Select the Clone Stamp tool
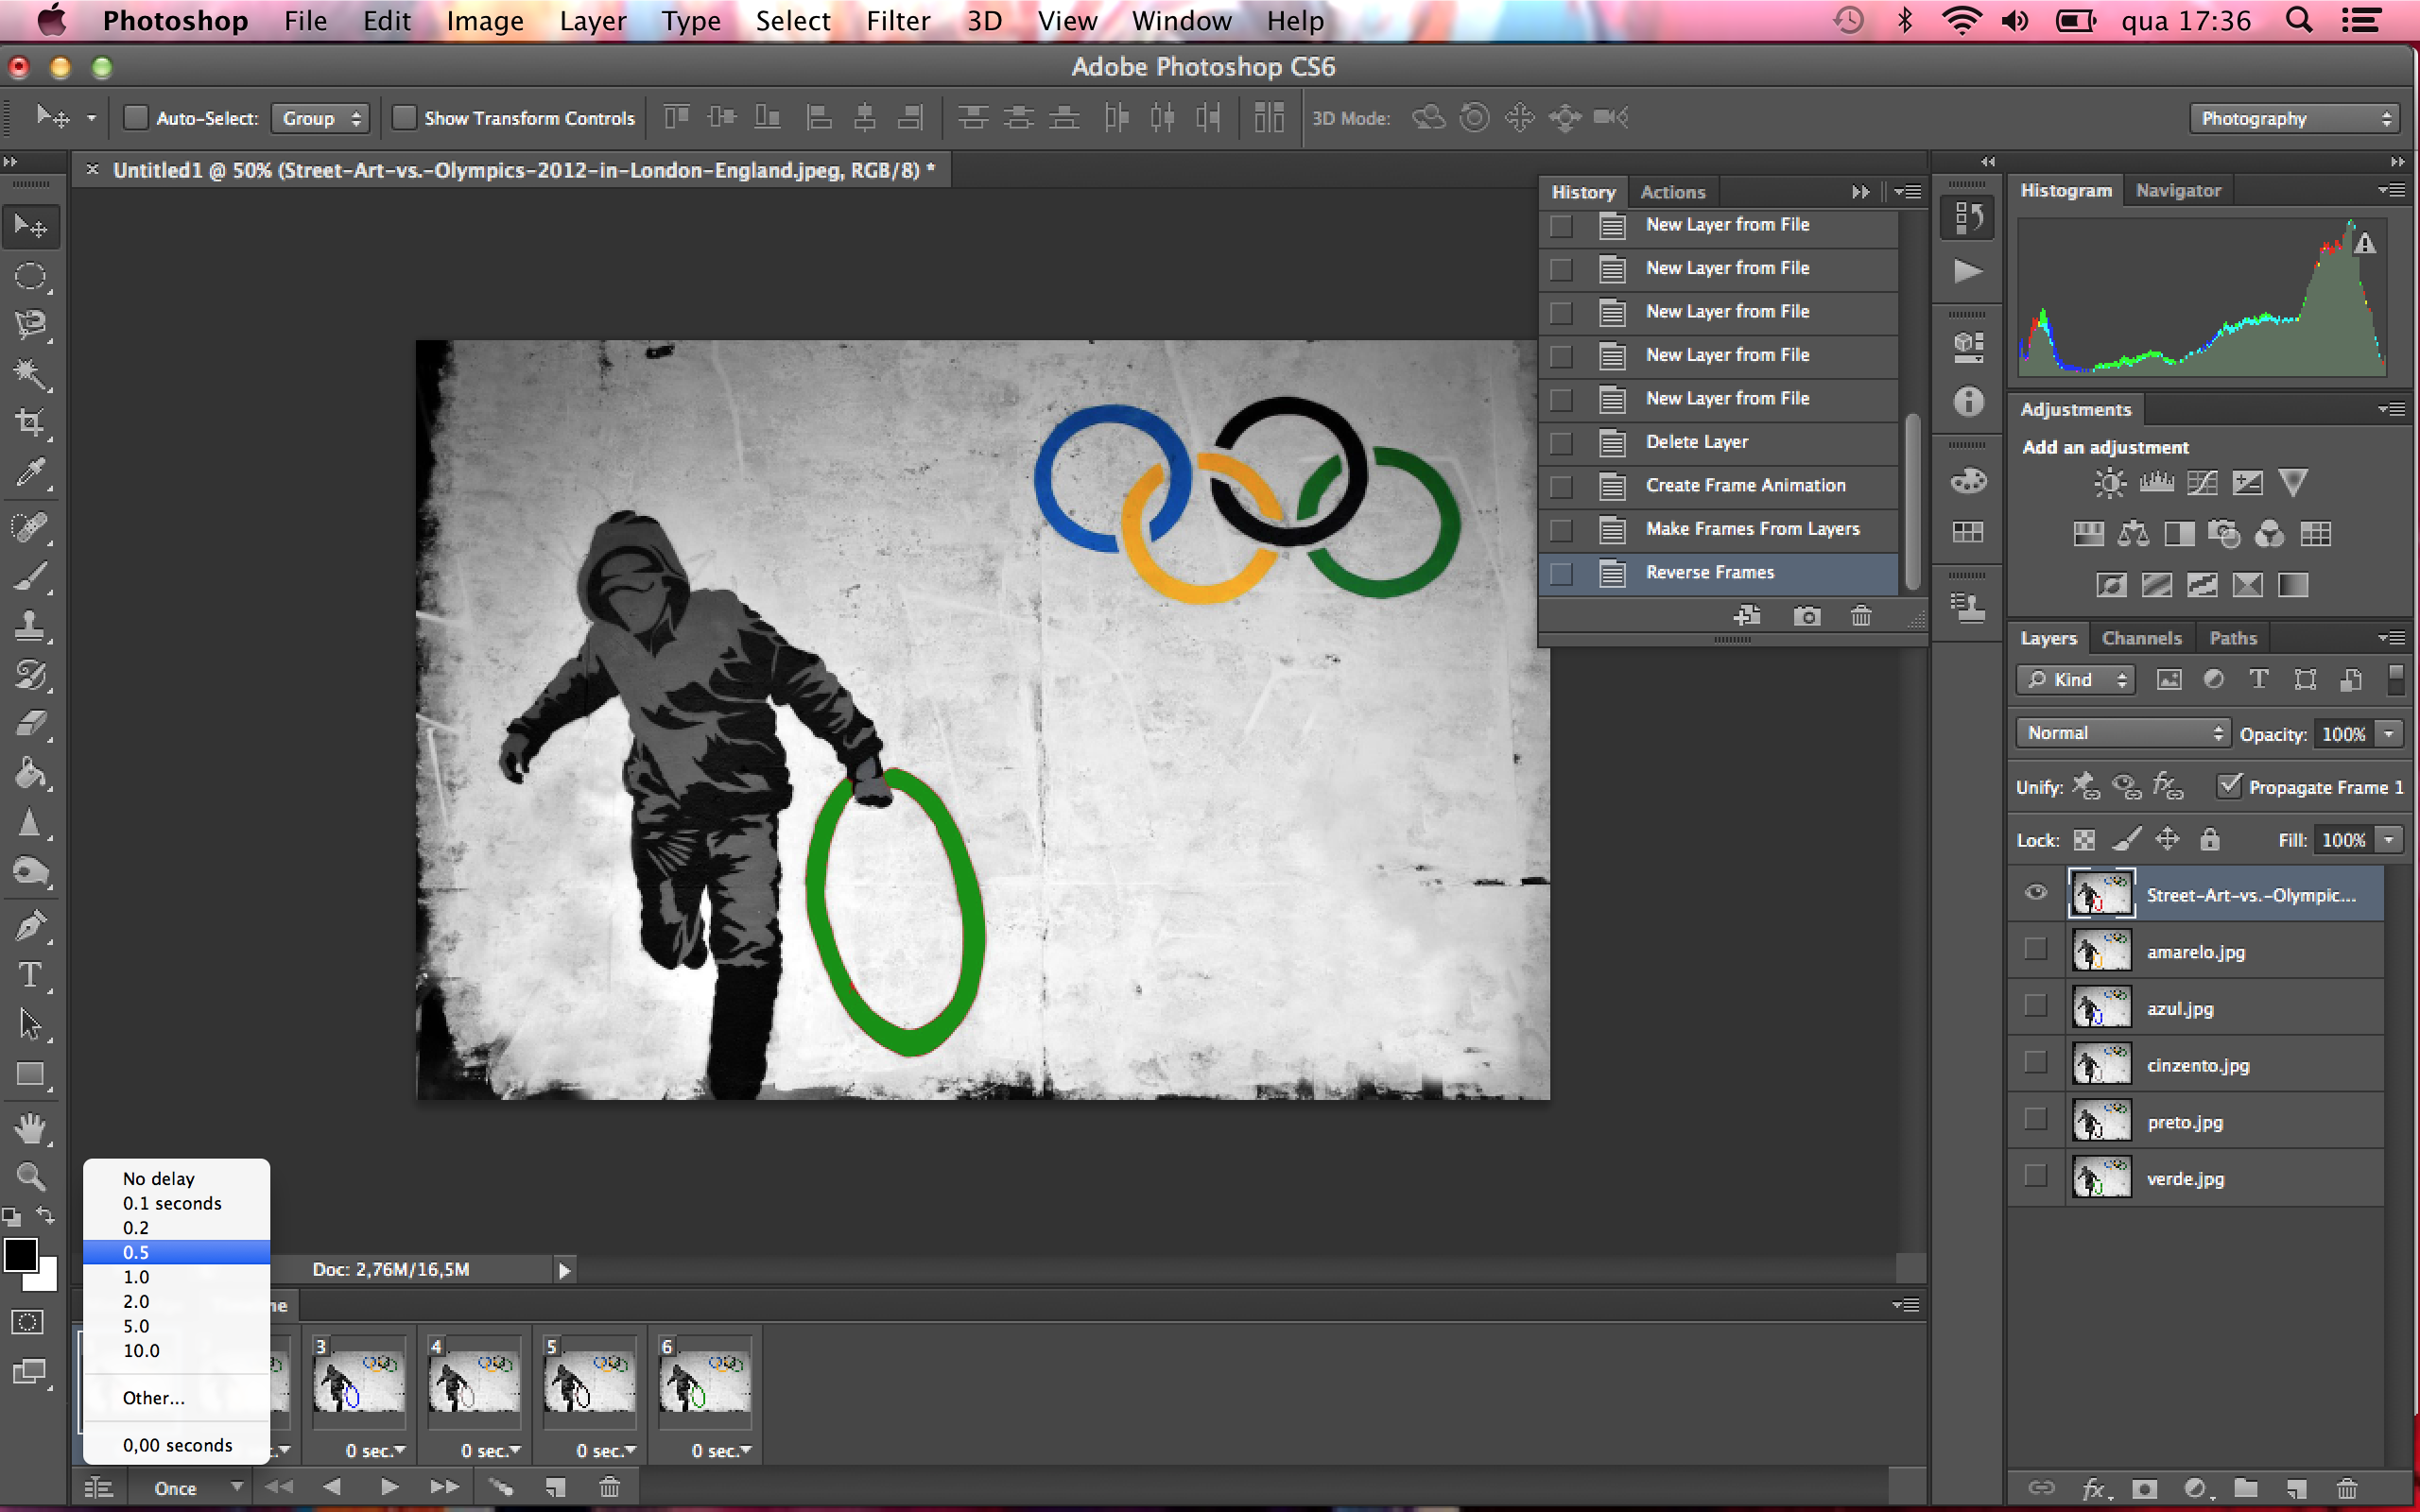This screenshot has height=1512, width=2420. [x=30, y=626]
